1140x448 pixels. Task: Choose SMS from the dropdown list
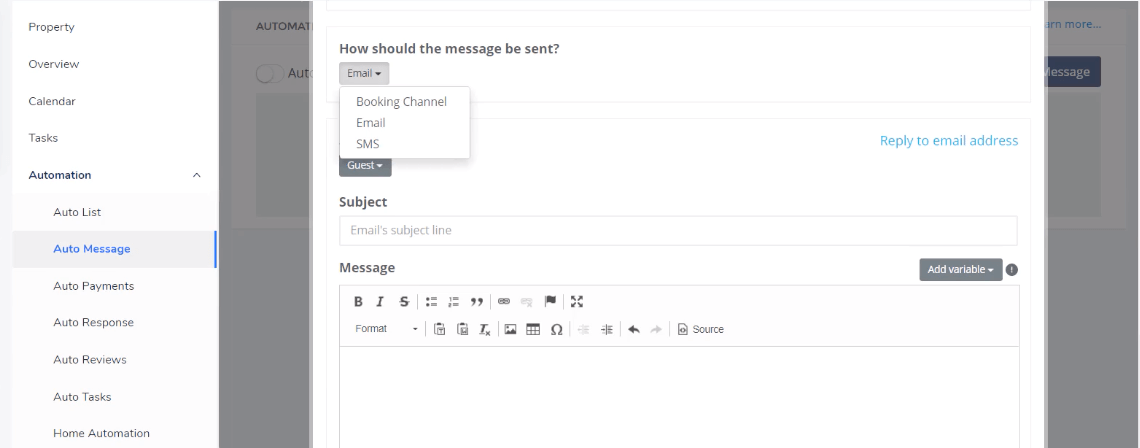tap(368, 144)
